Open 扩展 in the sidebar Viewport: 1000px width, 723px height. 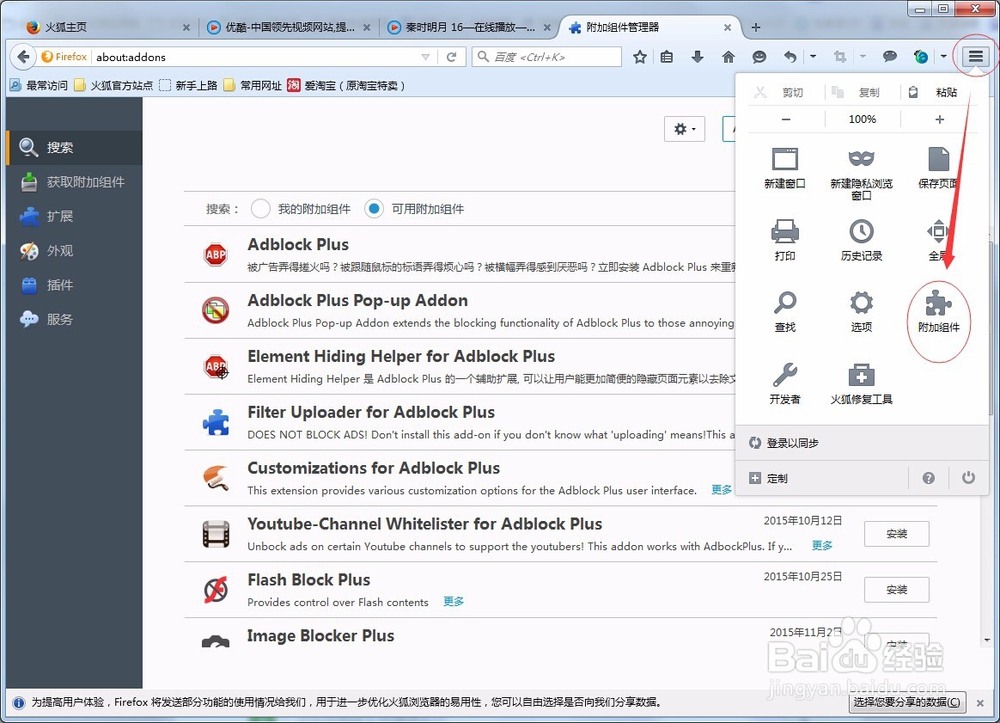point(75,217)
